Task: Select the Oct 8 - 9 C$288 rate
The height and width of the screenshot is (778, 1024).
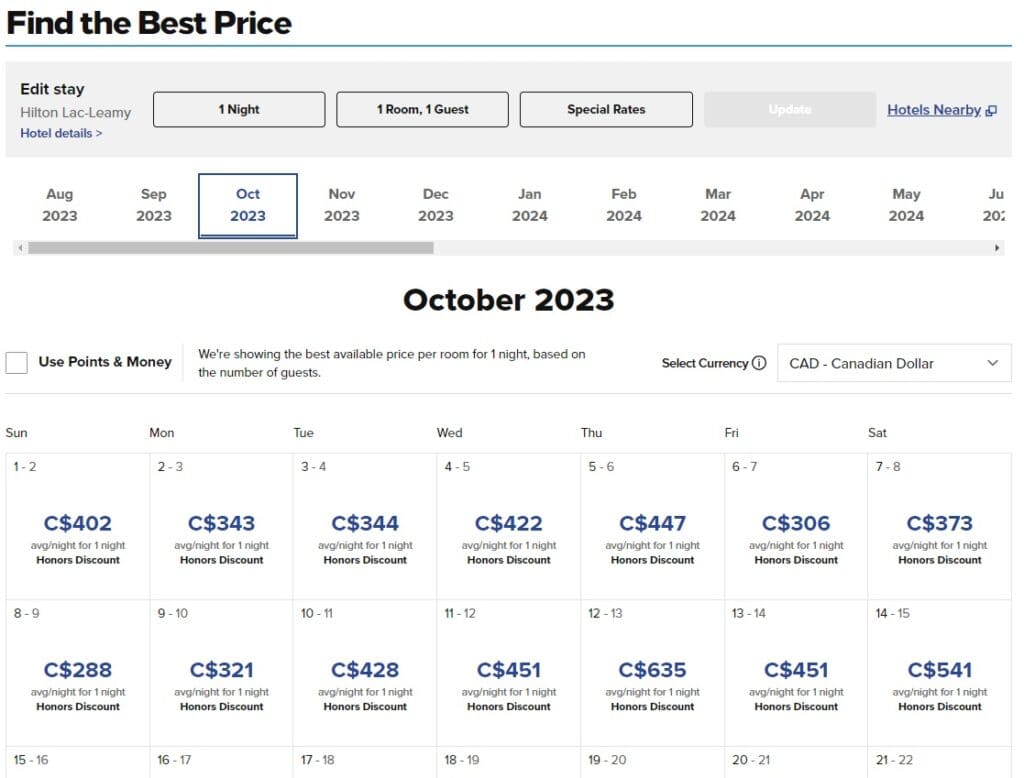Action: pos(78,671)
